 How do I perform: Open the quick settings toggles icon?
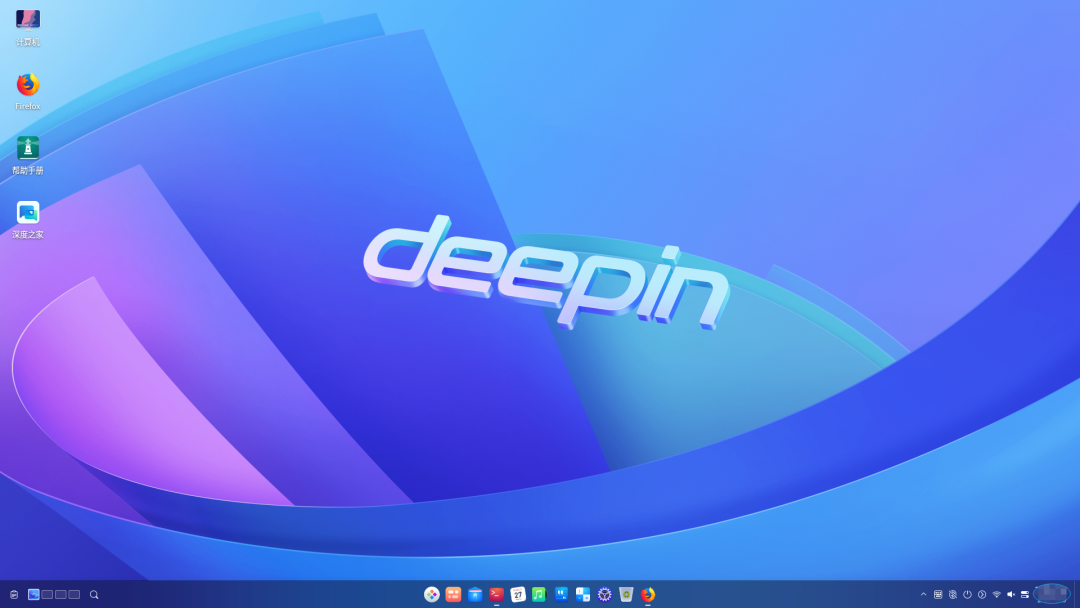1025,594
